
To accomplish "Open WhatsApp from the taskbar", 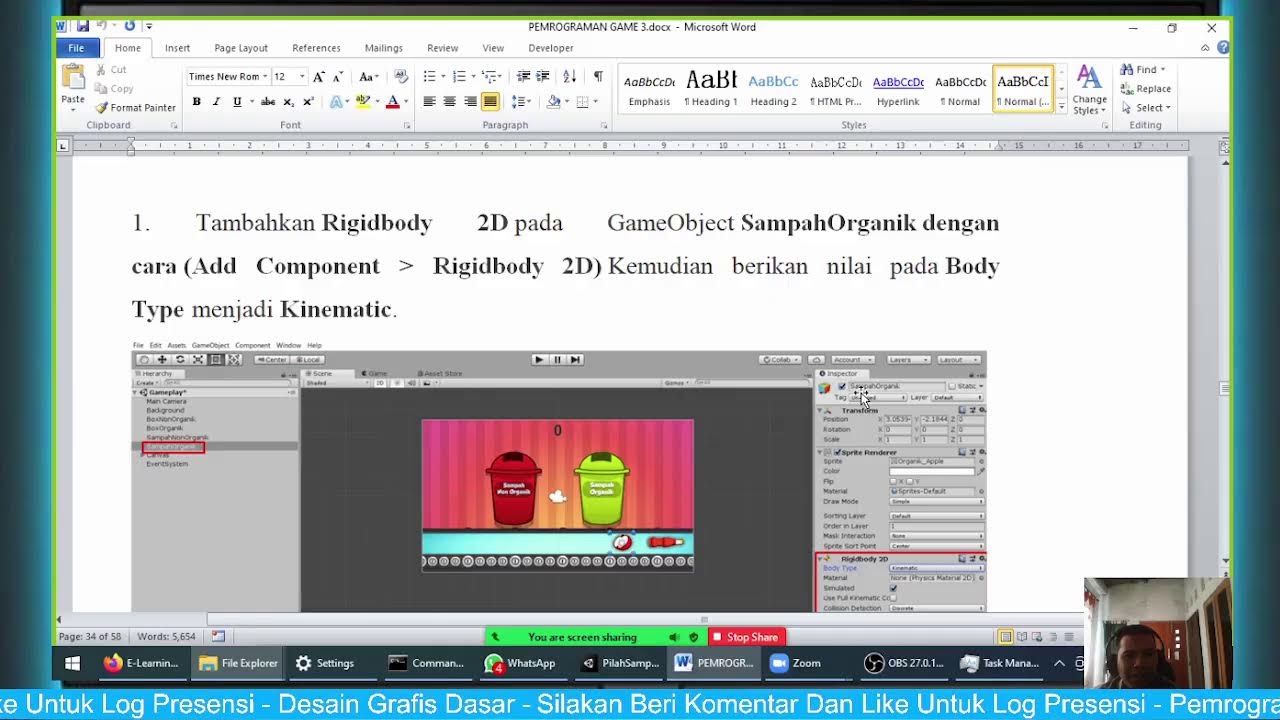I will click(x=520, y=663).
